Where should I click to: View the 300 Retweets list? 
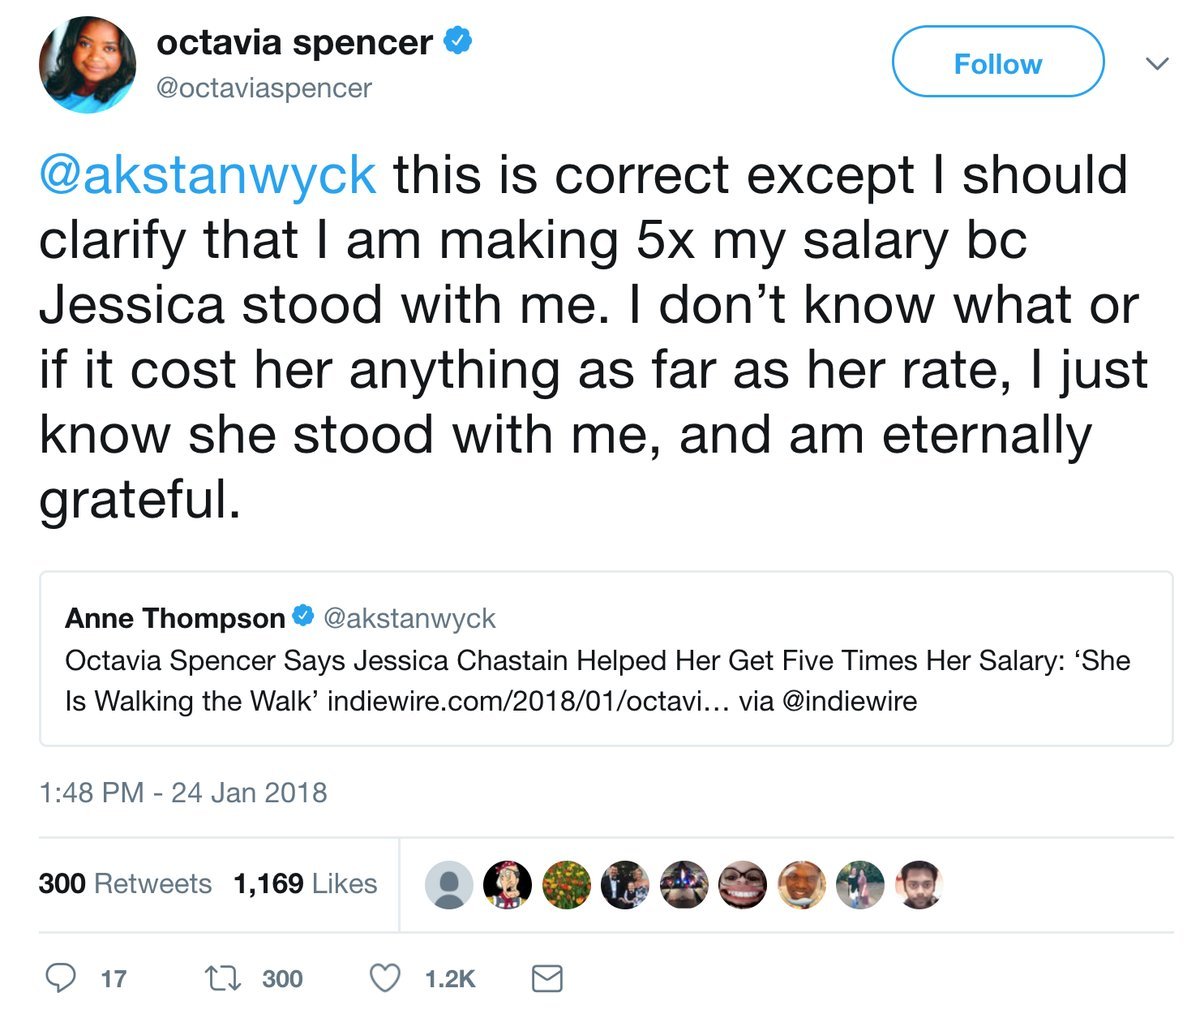[x=125, y=884]
